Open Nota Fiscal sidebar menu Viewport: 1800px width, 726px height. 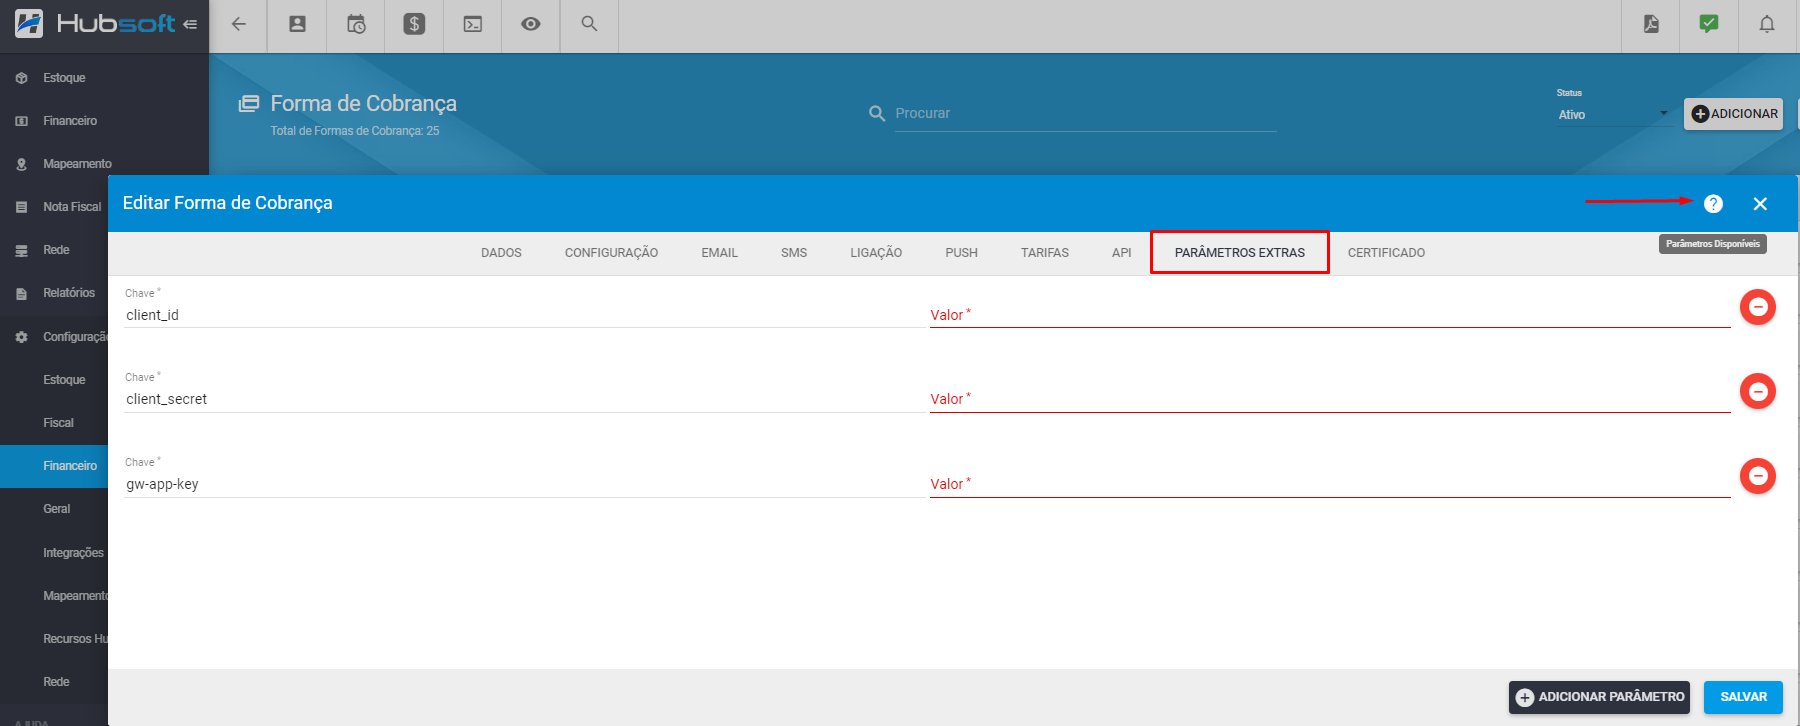click(x=72, y=207)
